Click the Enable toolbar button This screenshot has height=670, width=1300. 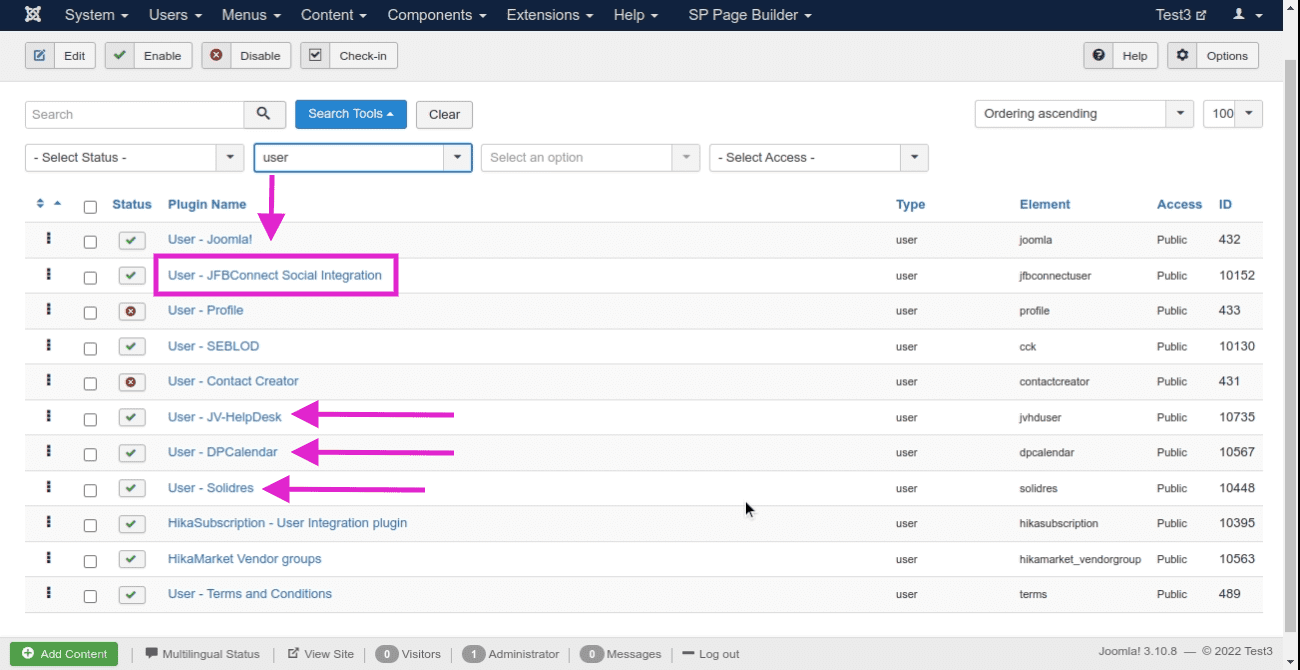click(x=149, y=56)
